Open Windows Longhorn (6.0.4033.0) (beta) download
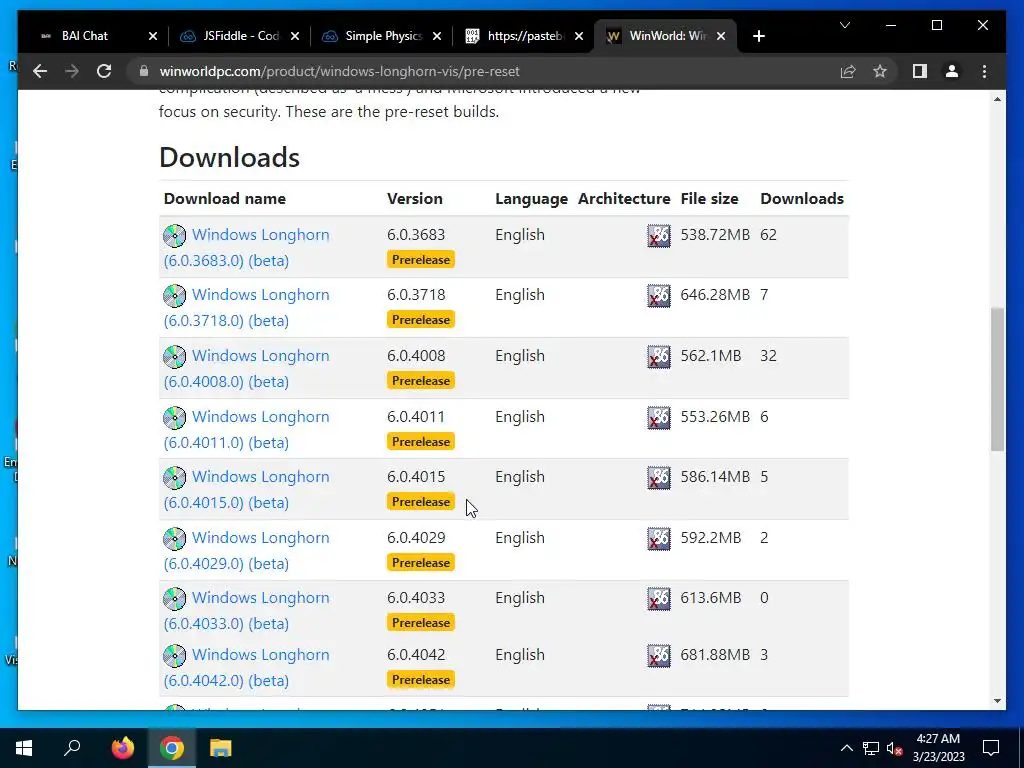 click(x=246, y=611)
